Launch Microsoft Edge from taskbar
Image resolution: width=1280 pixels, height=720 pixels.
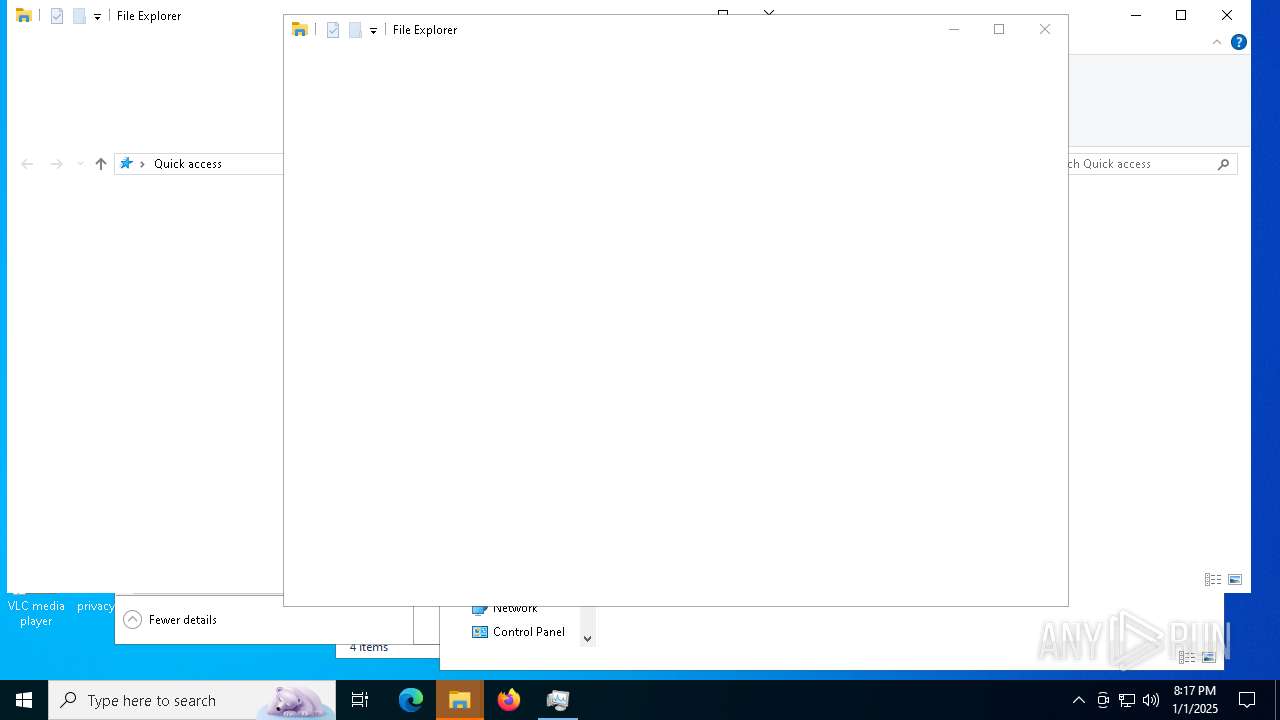point(411,700)
